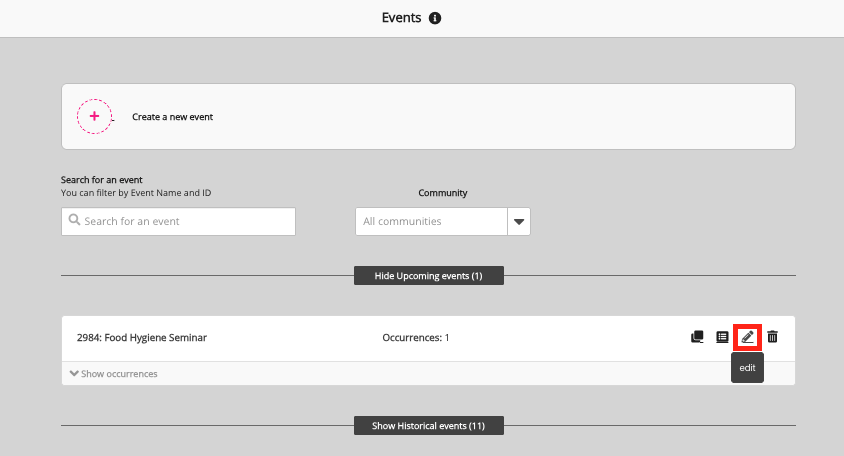Screen dimensions: 844x456
Task: Click the edit pencil icon
Action: [747, 337]
